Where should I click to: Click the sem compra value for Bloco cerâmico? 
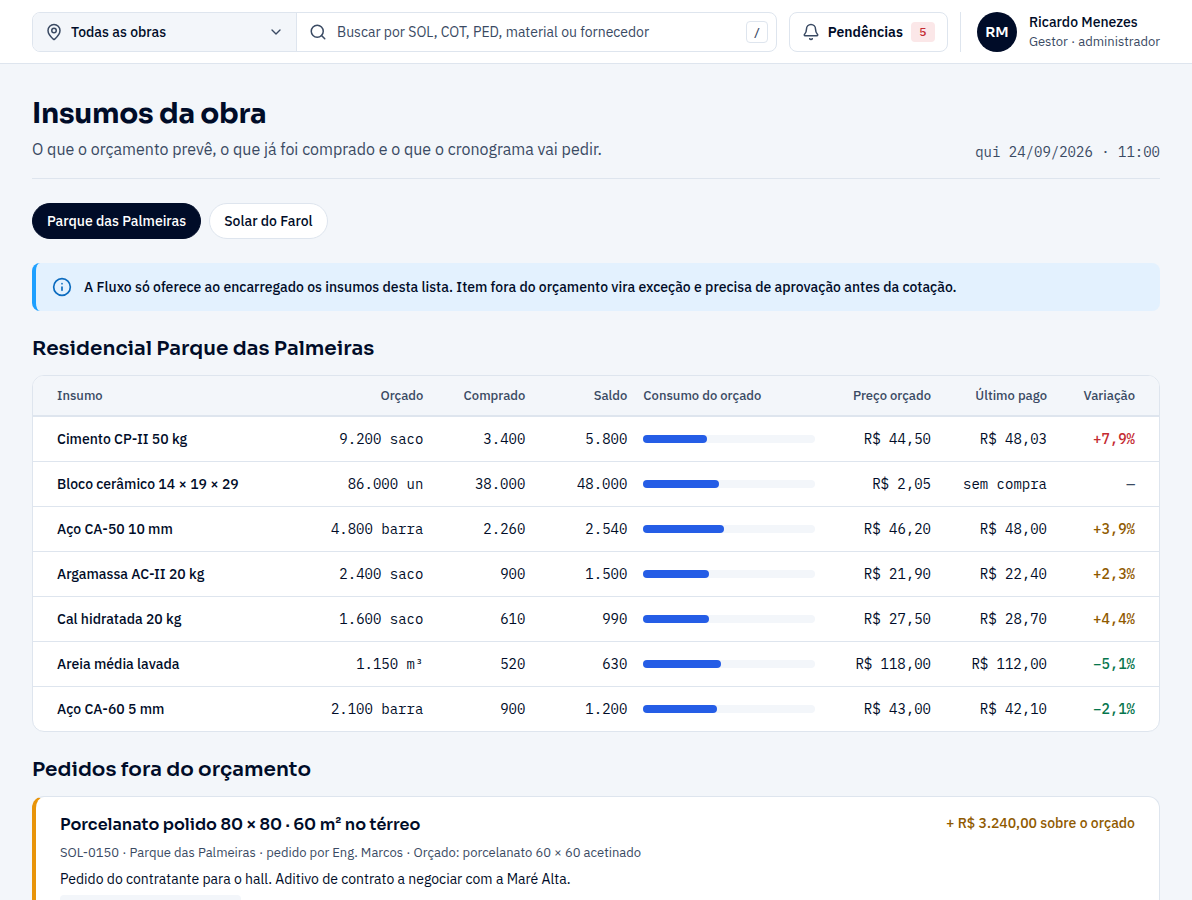click(x=1005, y=484)
